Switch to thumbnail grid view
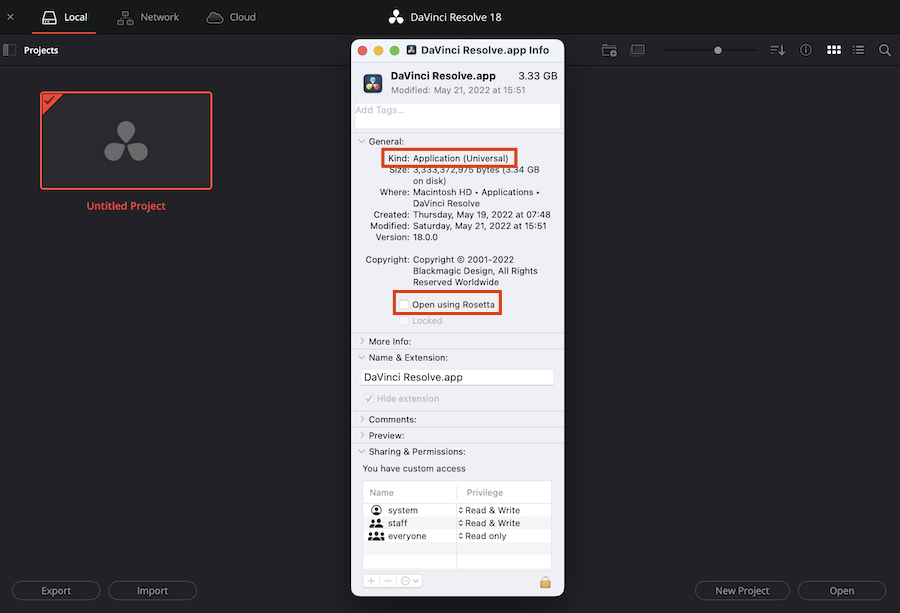900x613 pixels. 833,50
